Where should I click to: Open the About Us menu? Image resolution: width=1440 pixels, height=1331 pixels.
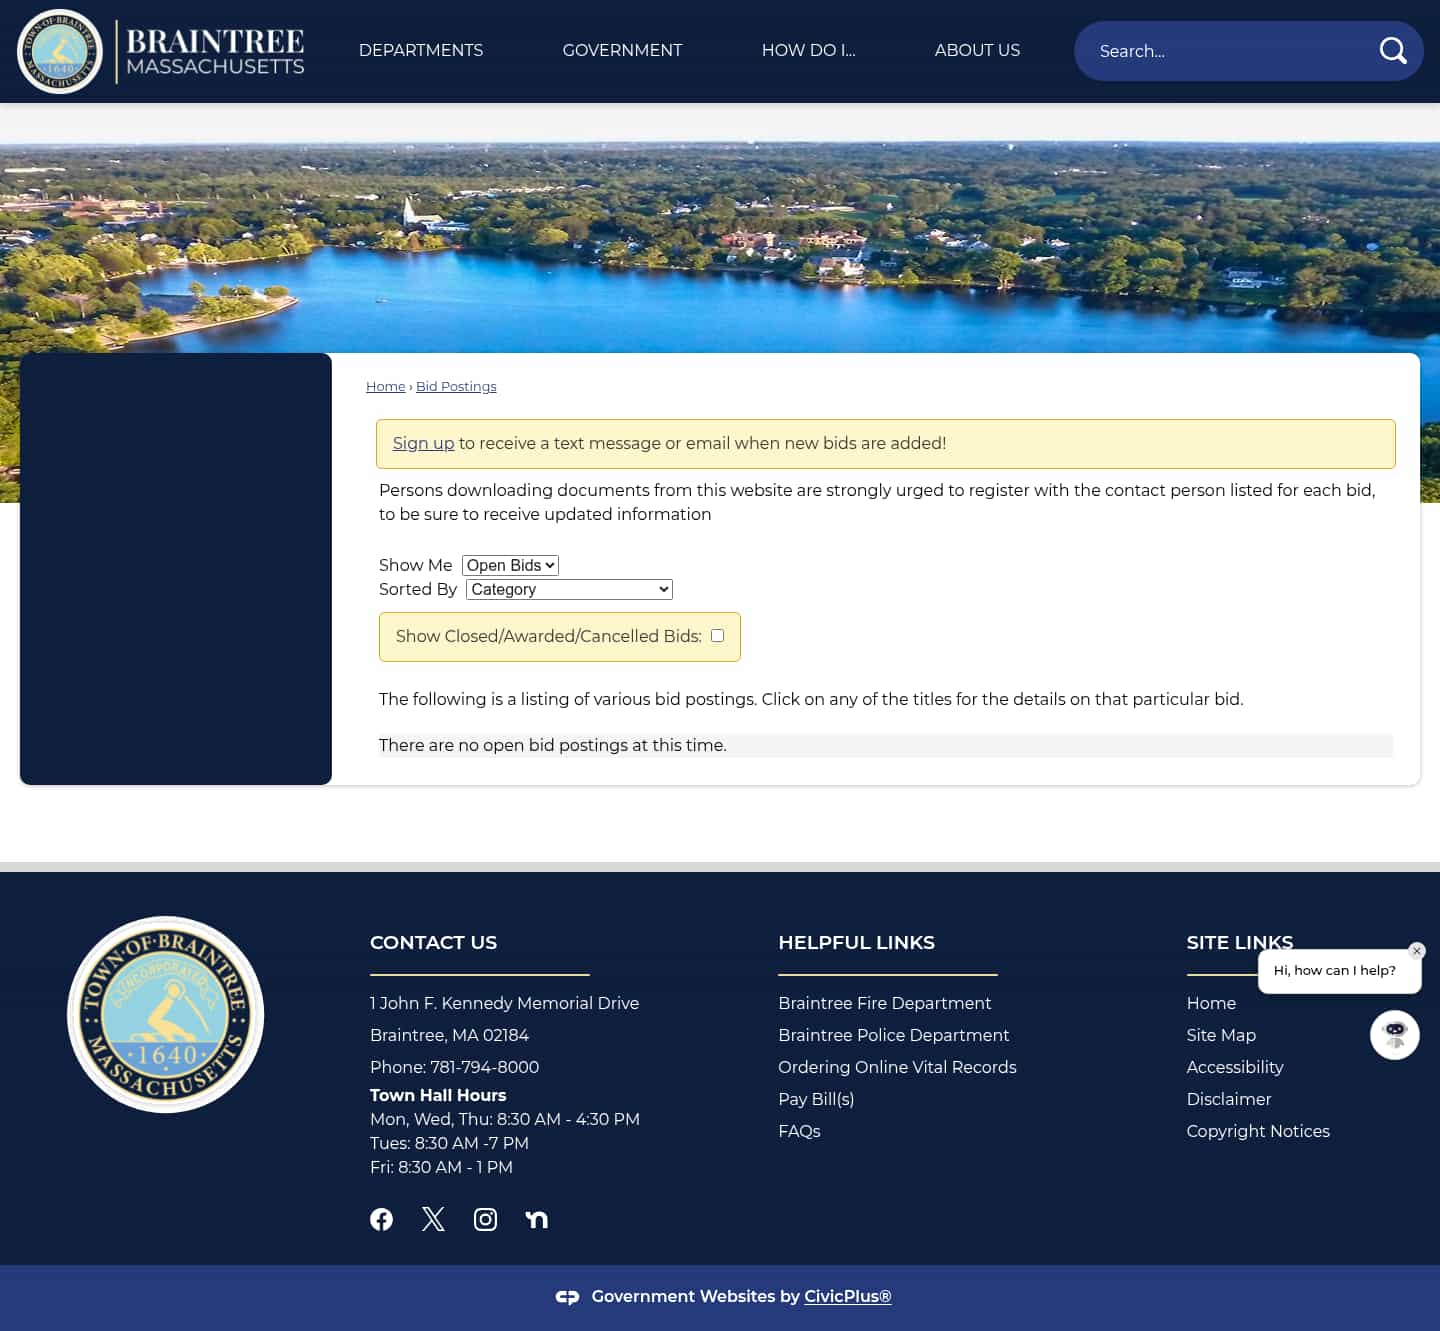pos(977,50)
